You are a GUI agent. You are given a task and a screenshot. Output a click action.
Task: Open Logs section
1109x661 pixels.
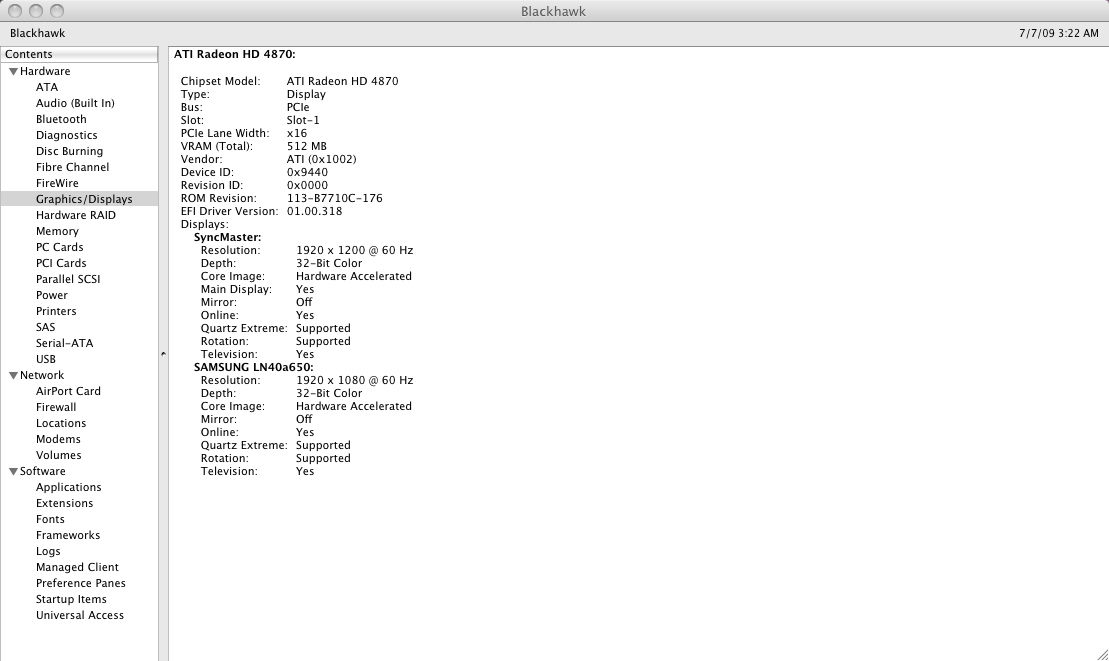pos(48,551)
